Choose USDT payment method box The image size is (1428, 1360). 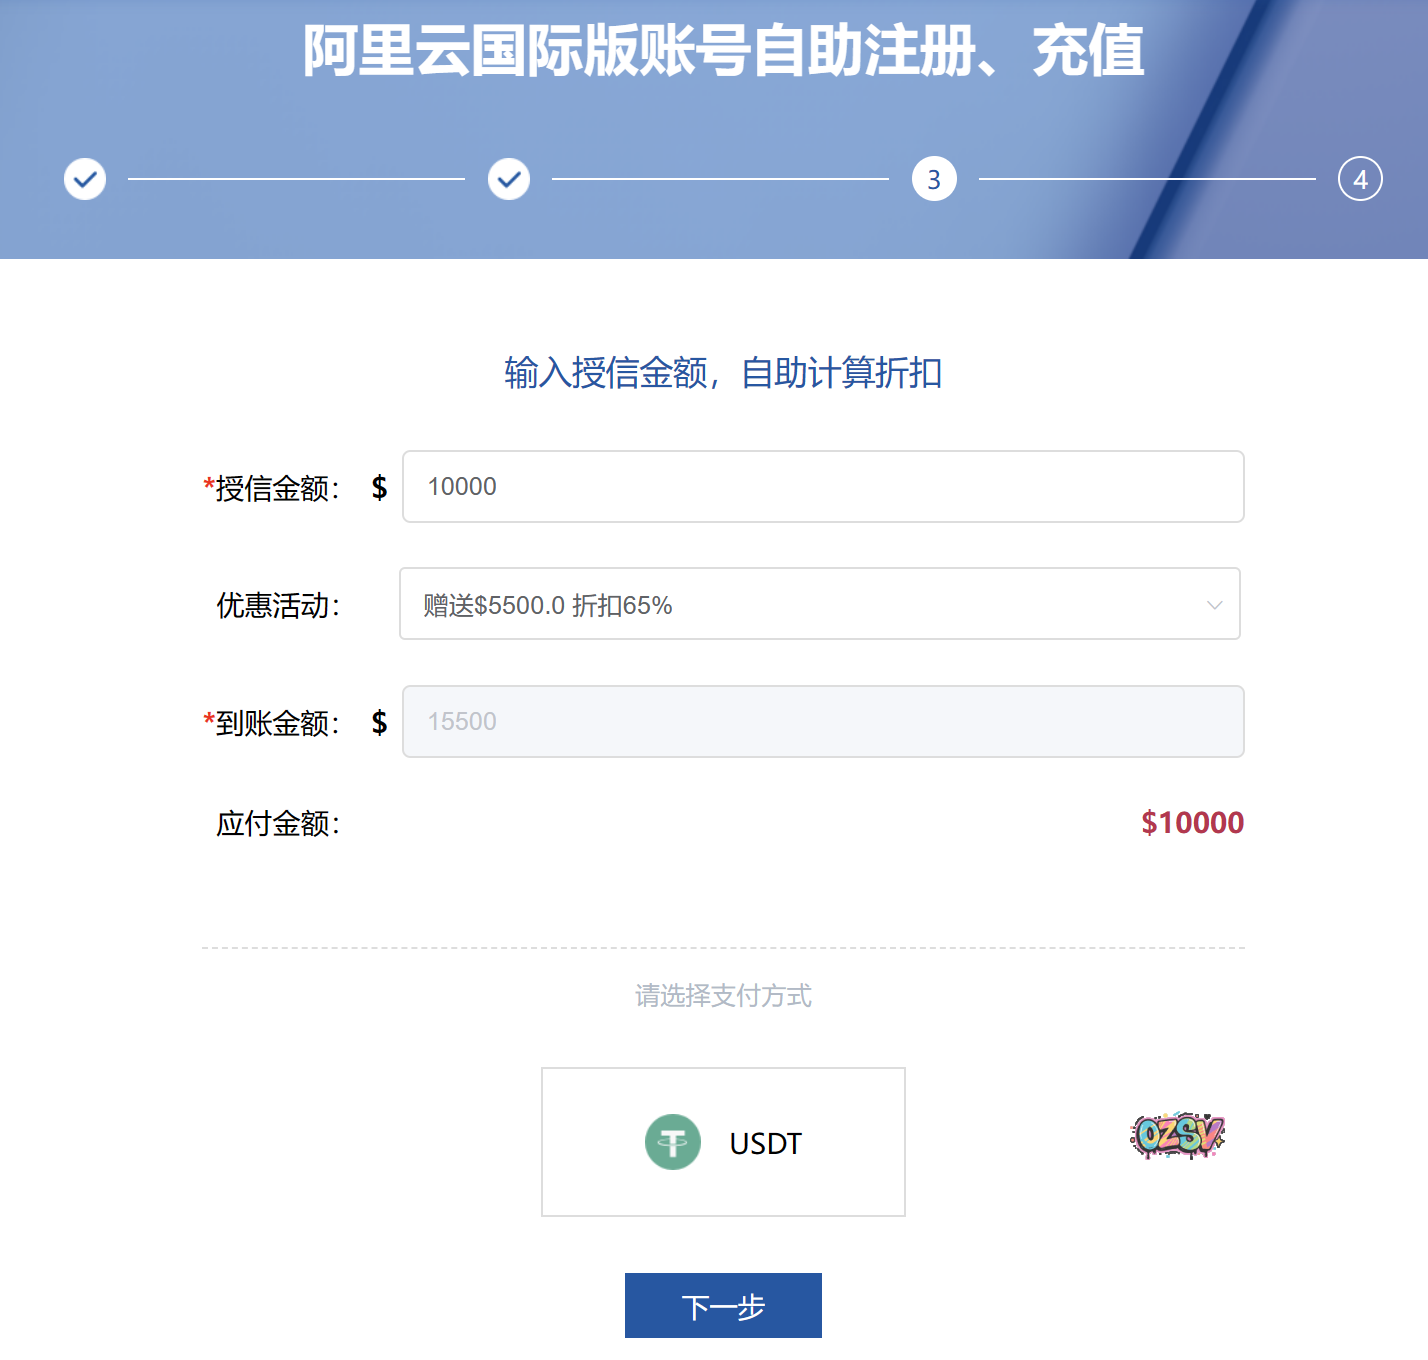pos(723,1142)
